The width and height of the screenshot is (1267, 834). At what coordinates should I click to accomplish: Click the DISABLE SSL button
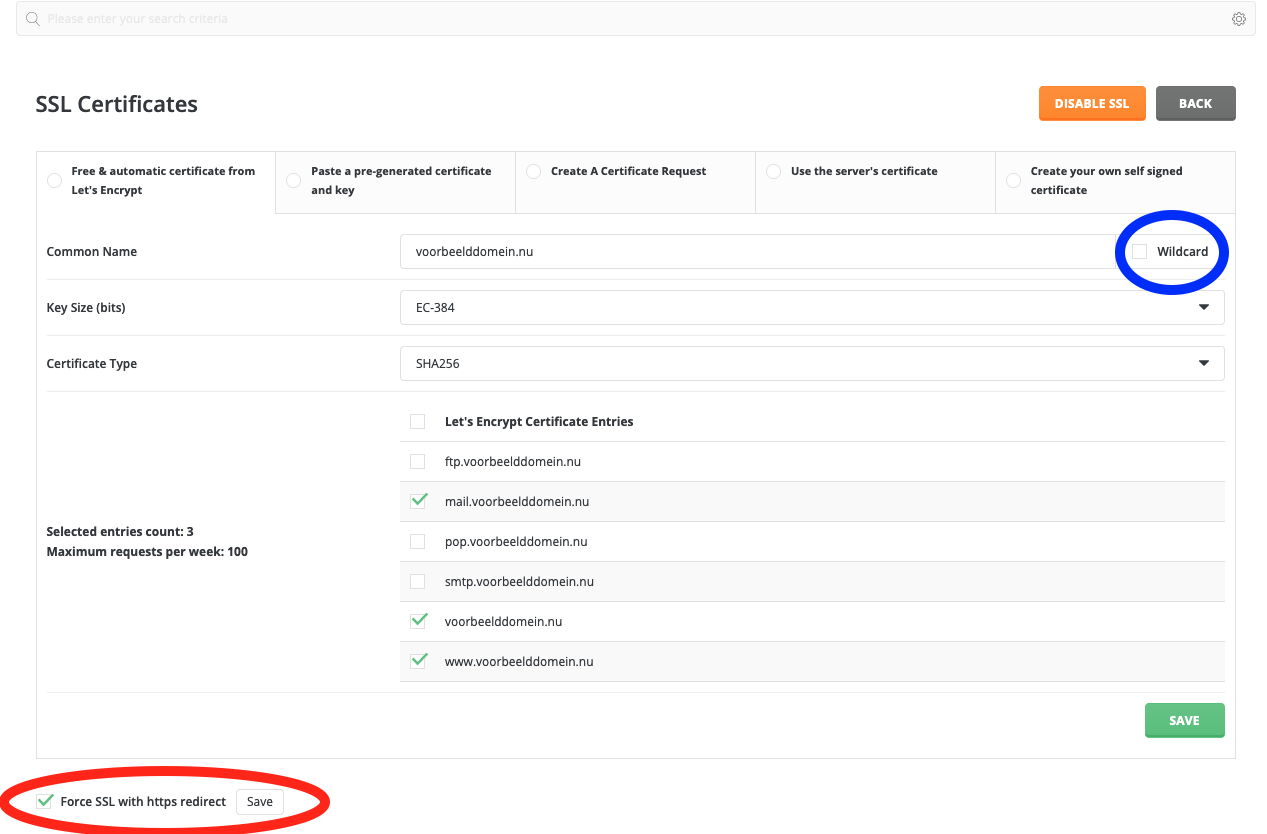pyautogui.click(x=1092, y=103)
